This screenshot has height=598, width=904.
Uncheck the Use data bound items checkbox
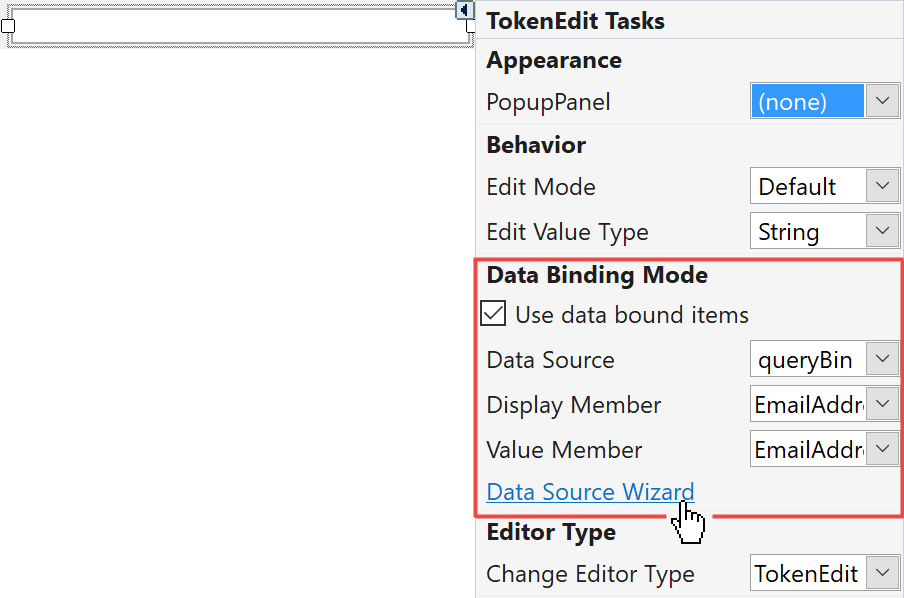[493, 314]
